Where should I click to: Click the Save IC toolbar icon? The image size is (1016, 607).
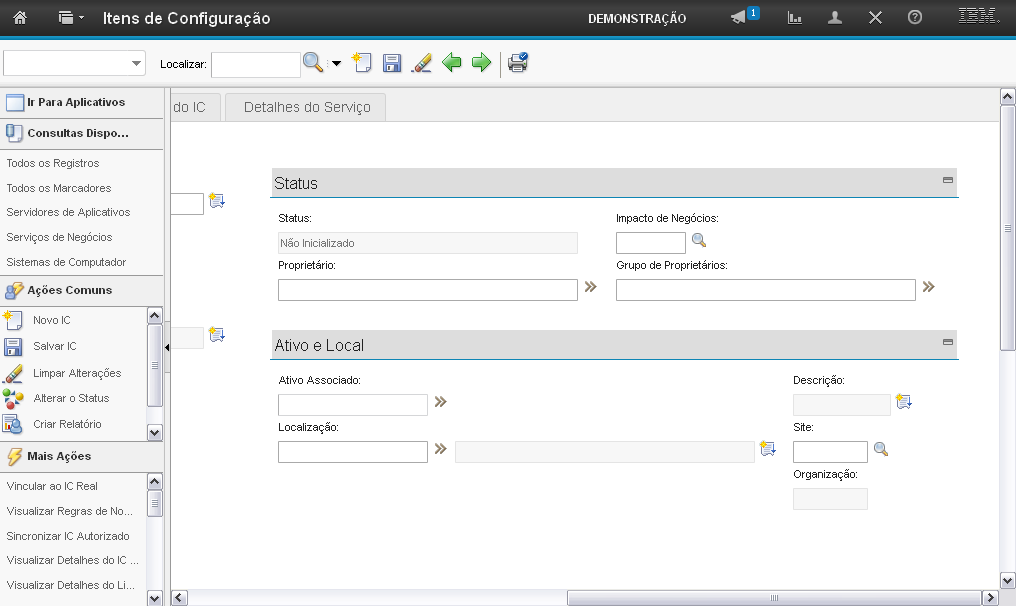392,64
